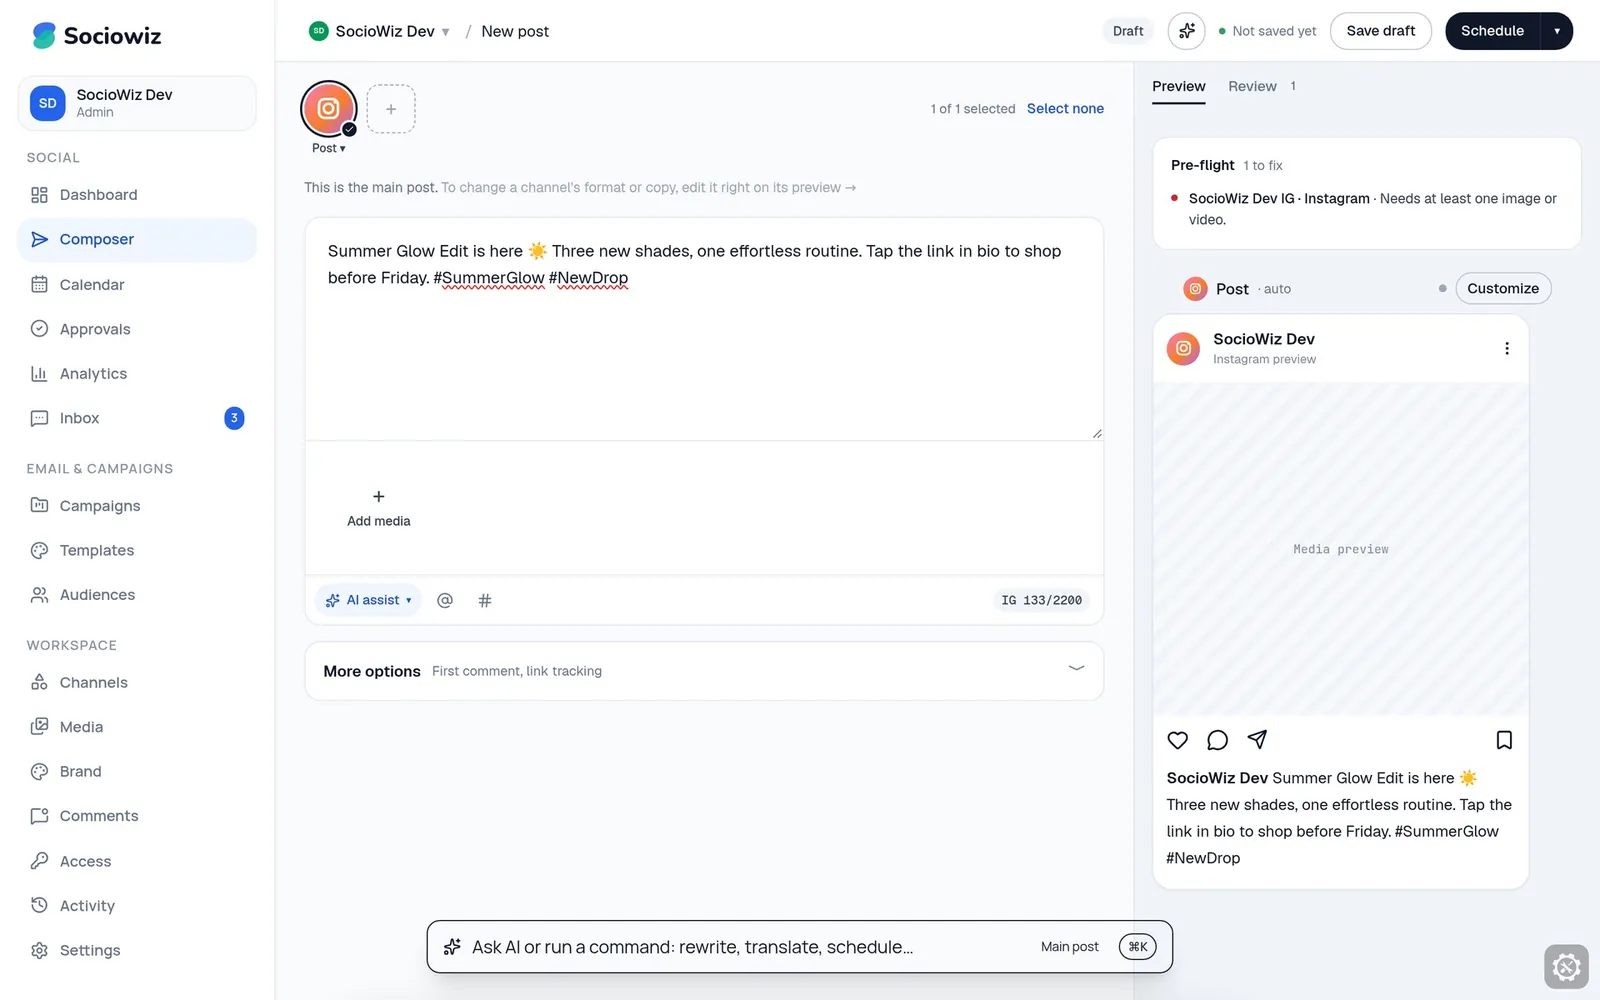Open Channels in the sidebar
Image resolution: width=1600 pixels, height=1000 pixels.
pyautogui.click(x=137, y=683)
